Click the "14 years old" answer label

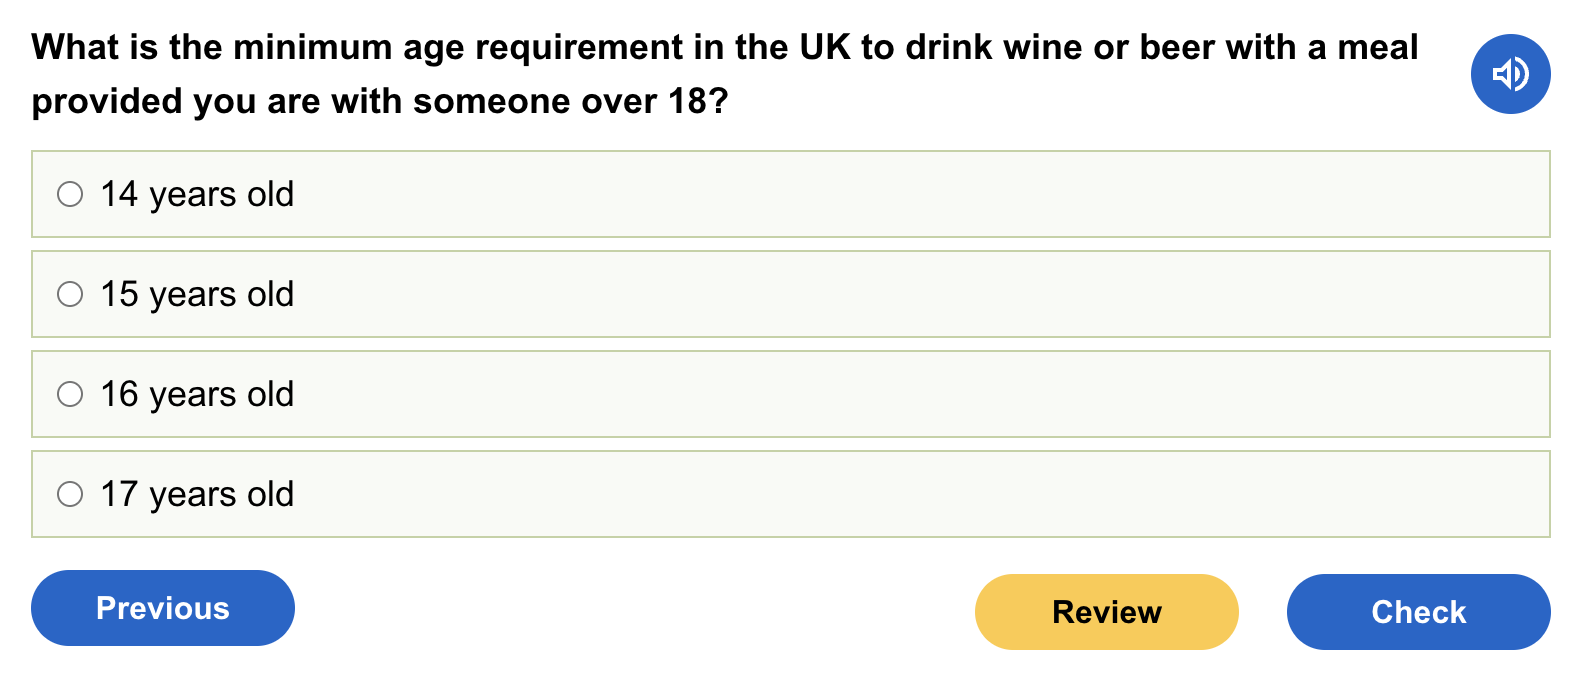(x=197, y=194)
